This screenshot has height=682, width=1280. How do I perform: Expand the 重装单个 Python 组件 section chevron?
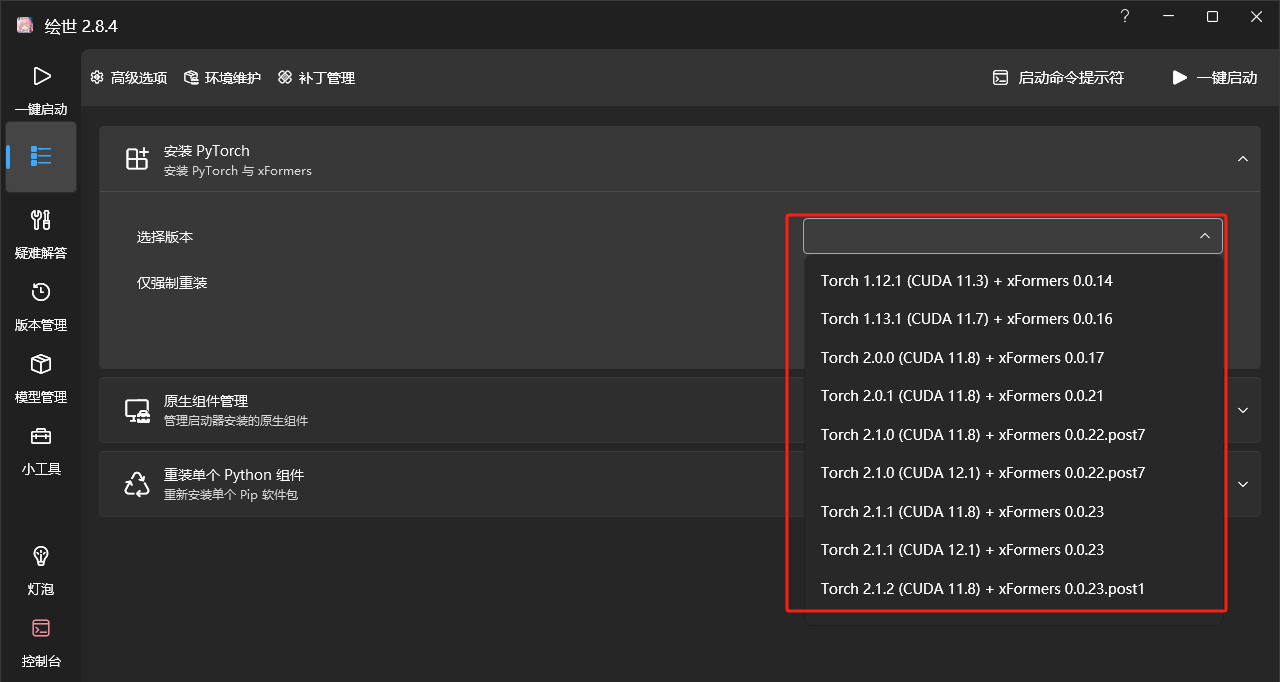point(1243,484)
